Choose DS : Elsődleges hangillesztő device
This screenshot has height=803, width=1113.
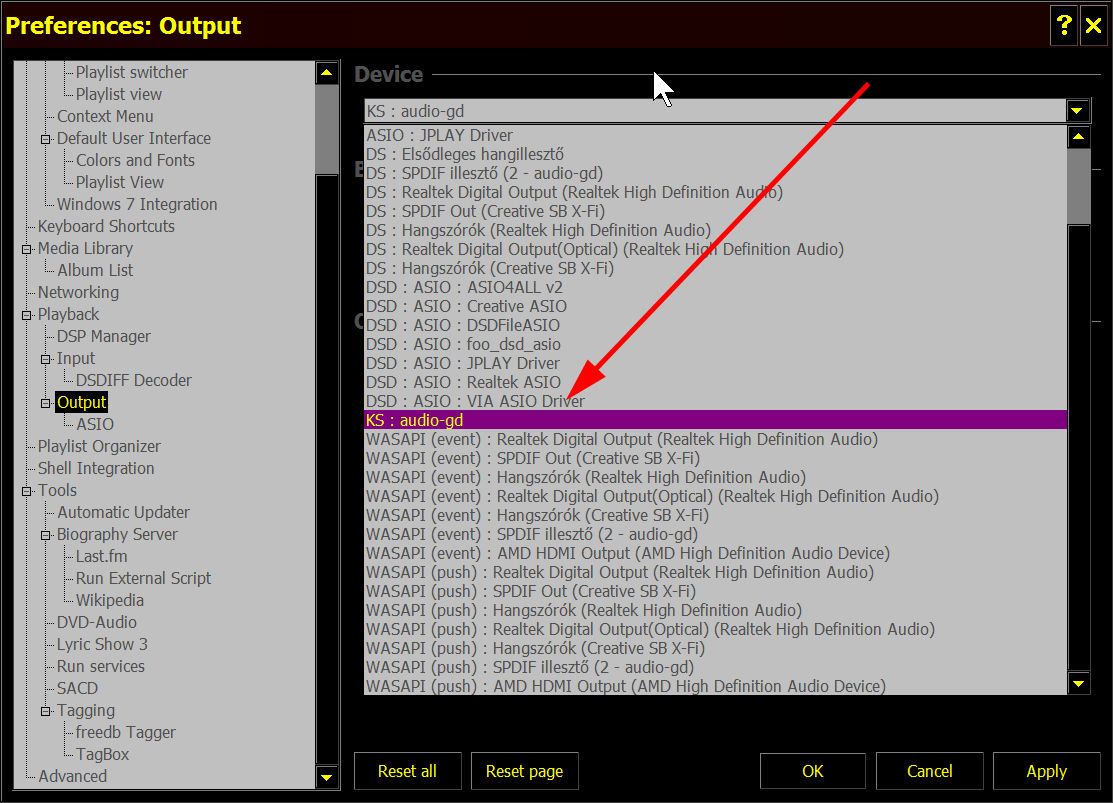[716, 155]
